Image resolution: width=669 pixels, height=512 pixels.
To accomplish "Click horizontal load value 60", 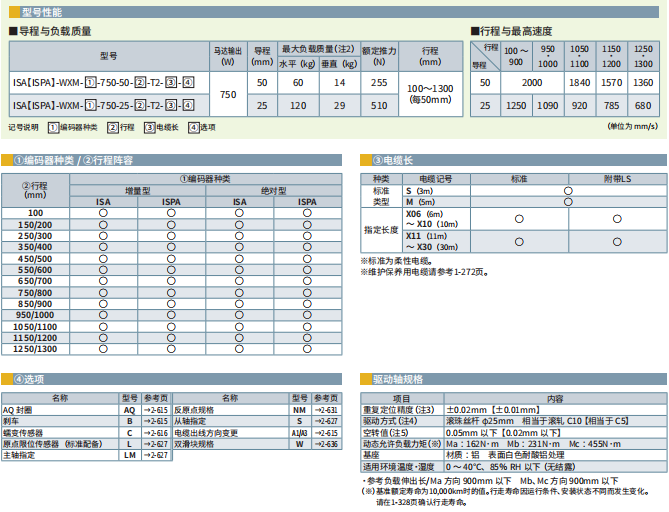I will point(298,83).
